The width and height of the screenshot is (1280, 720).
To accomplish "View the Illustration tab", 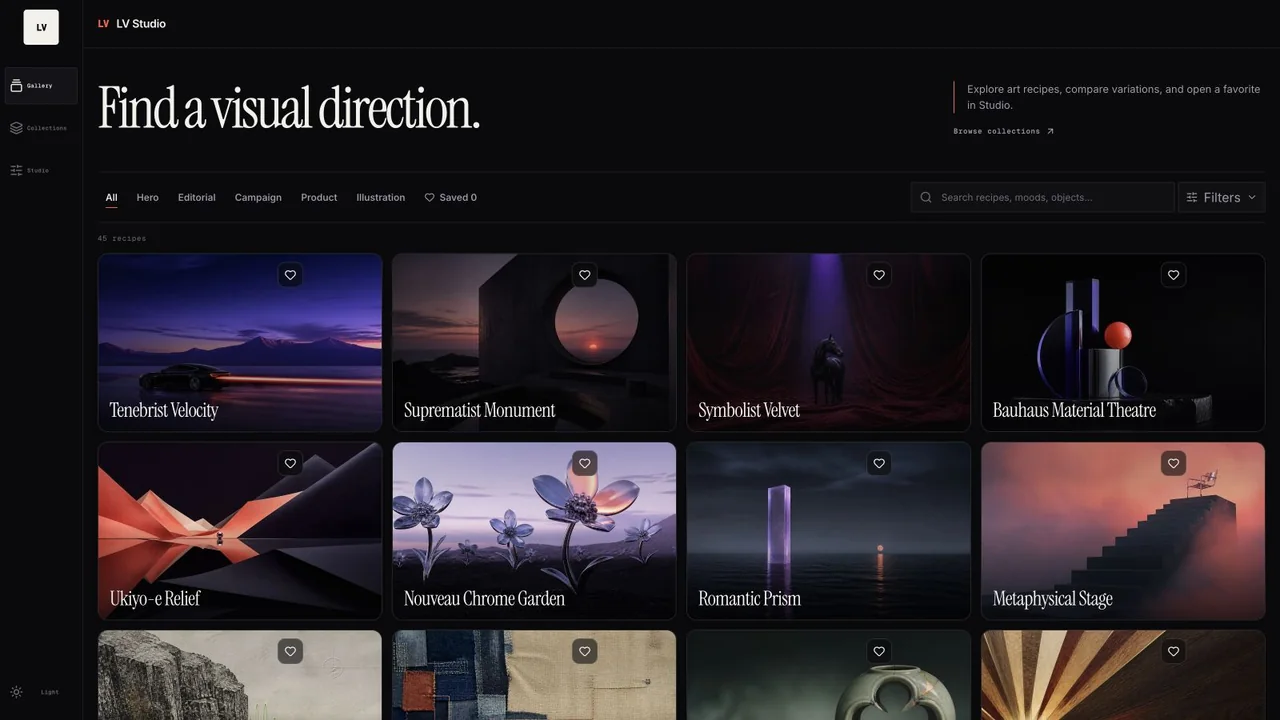I will pyautogui.click(x=381, y=198).
